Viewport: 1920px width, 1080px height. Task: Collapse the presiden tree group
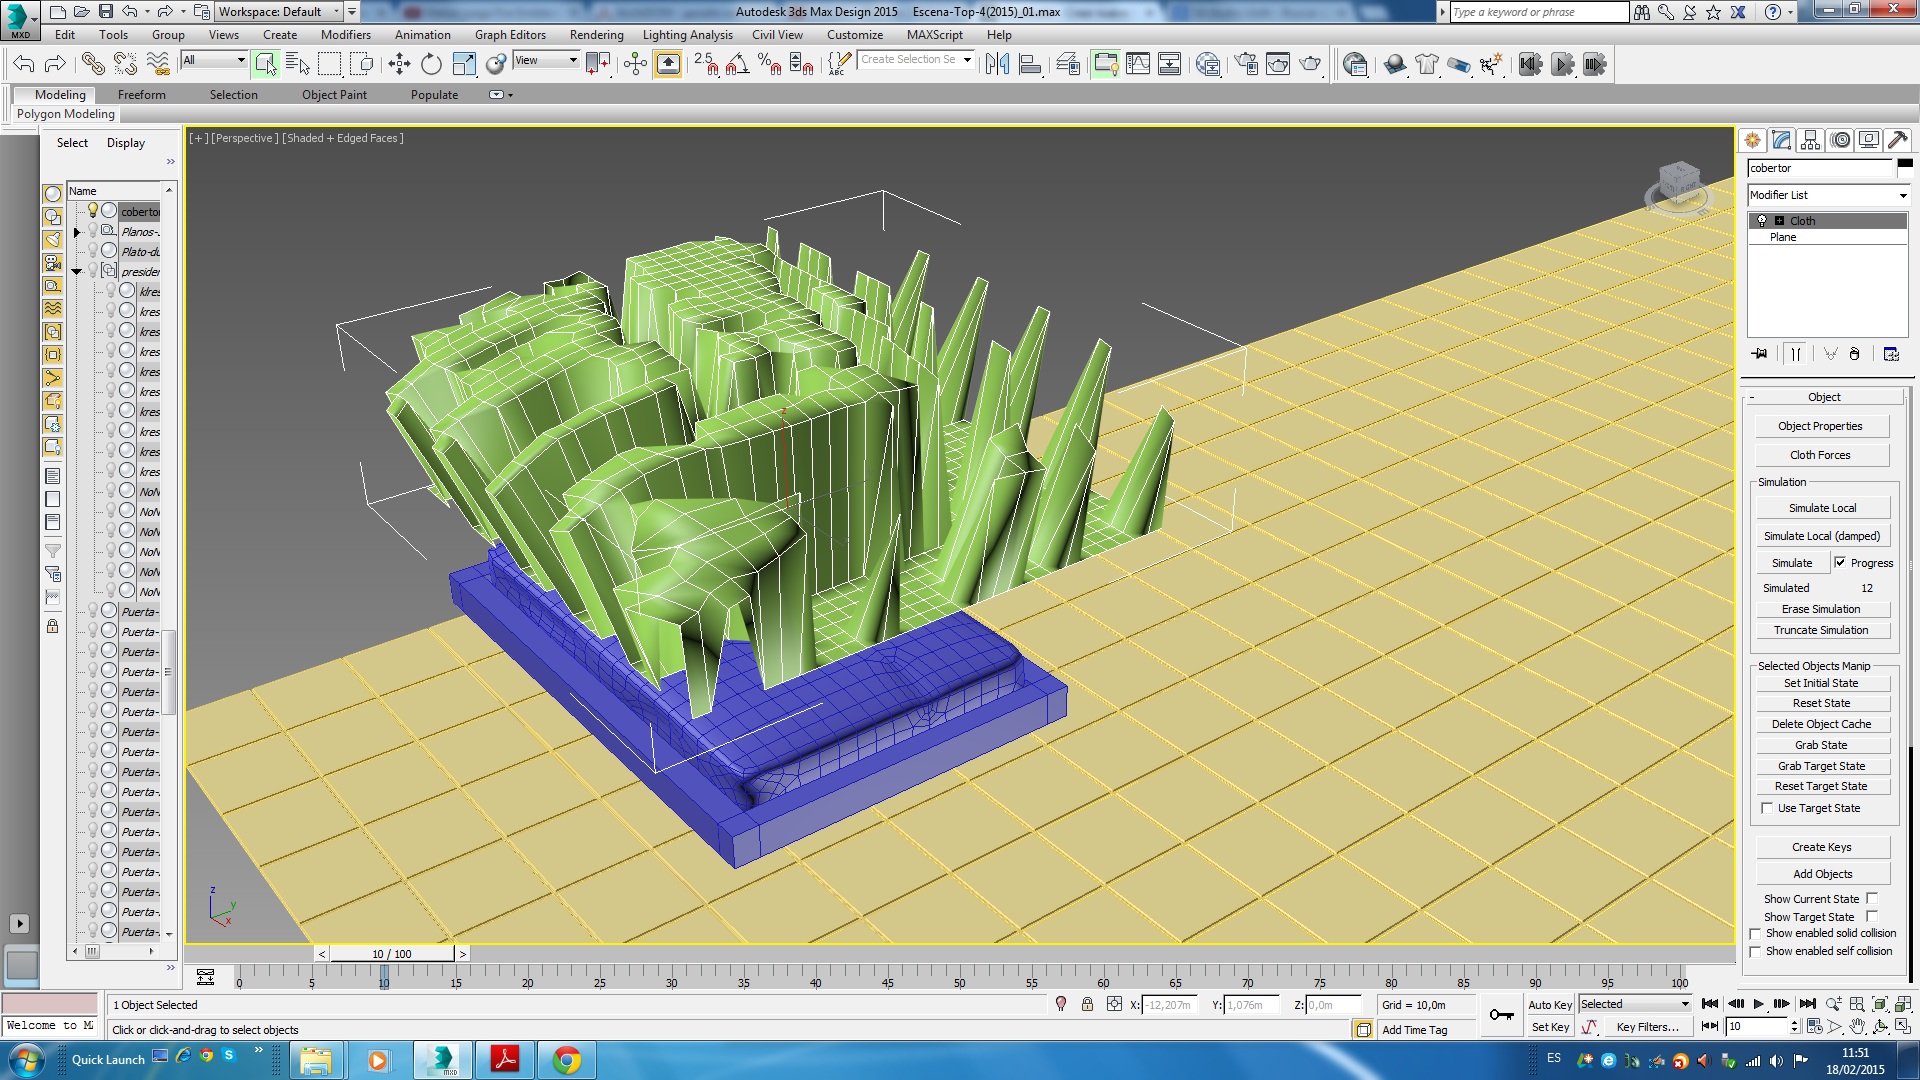[x=77, y=272]
